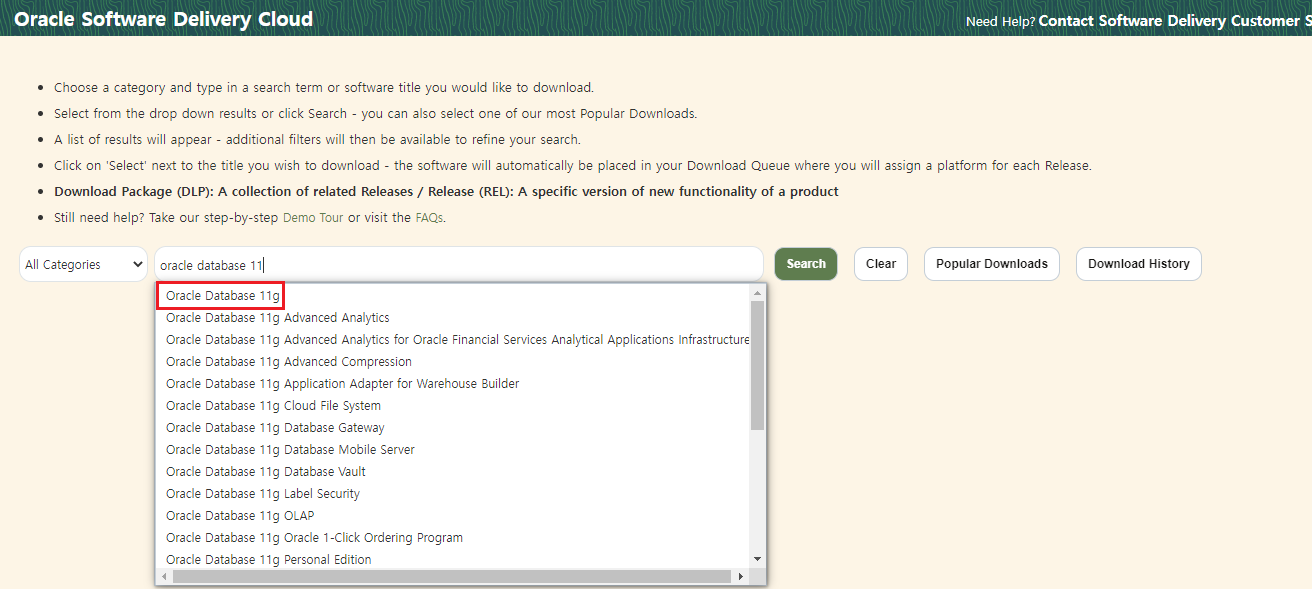The image size is (1312, 589).
Task: Click the search term input field
Action: click(x=459, y=265)
